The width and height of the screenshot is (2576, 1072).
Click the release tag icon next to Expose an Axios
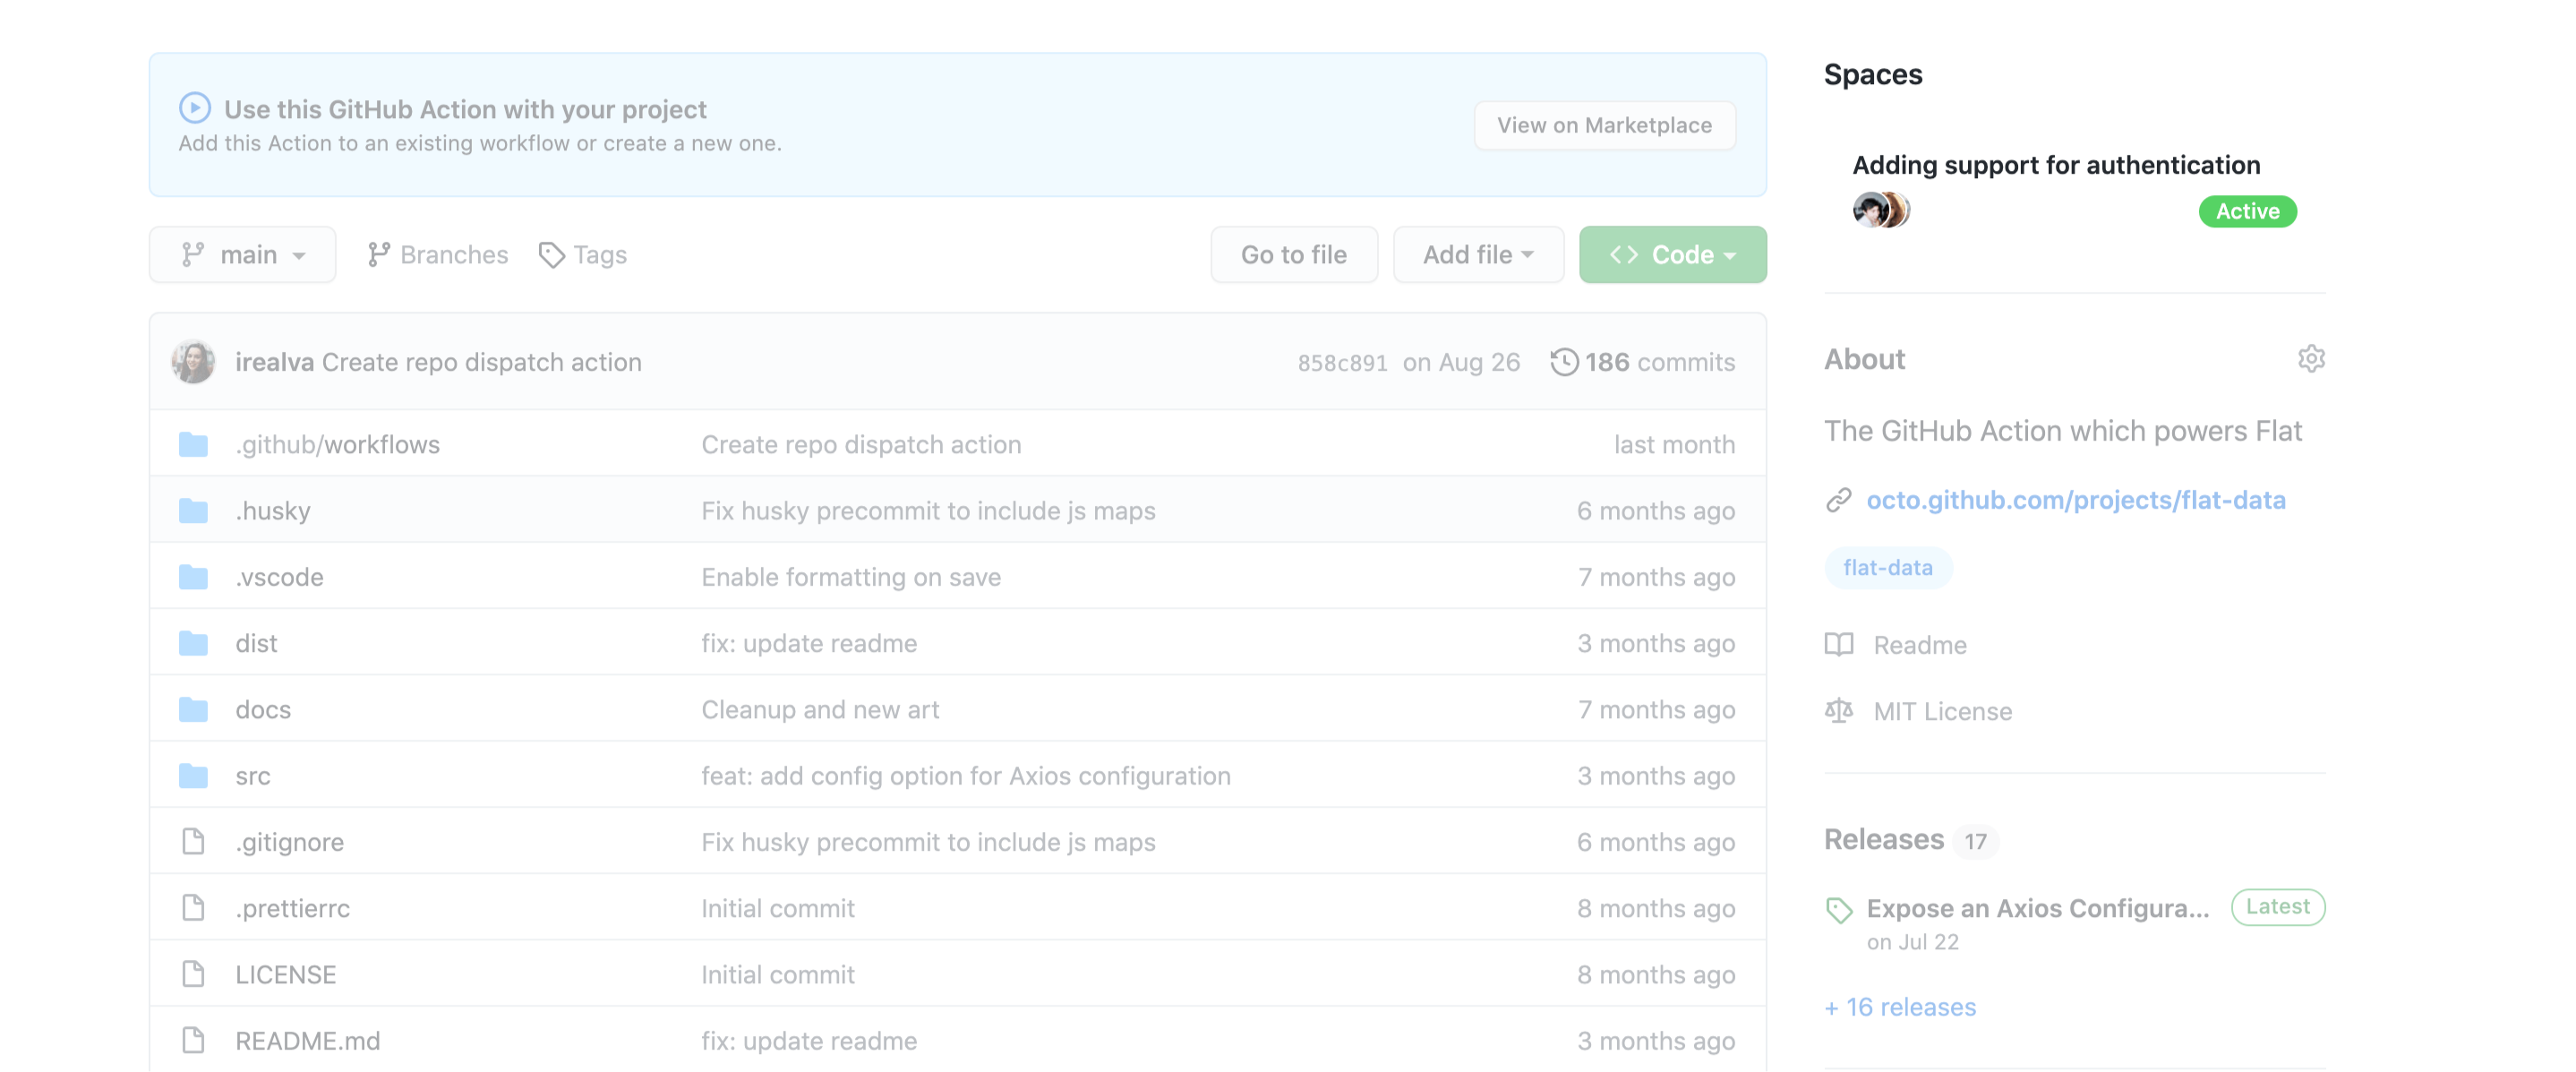pos(1836,906)
